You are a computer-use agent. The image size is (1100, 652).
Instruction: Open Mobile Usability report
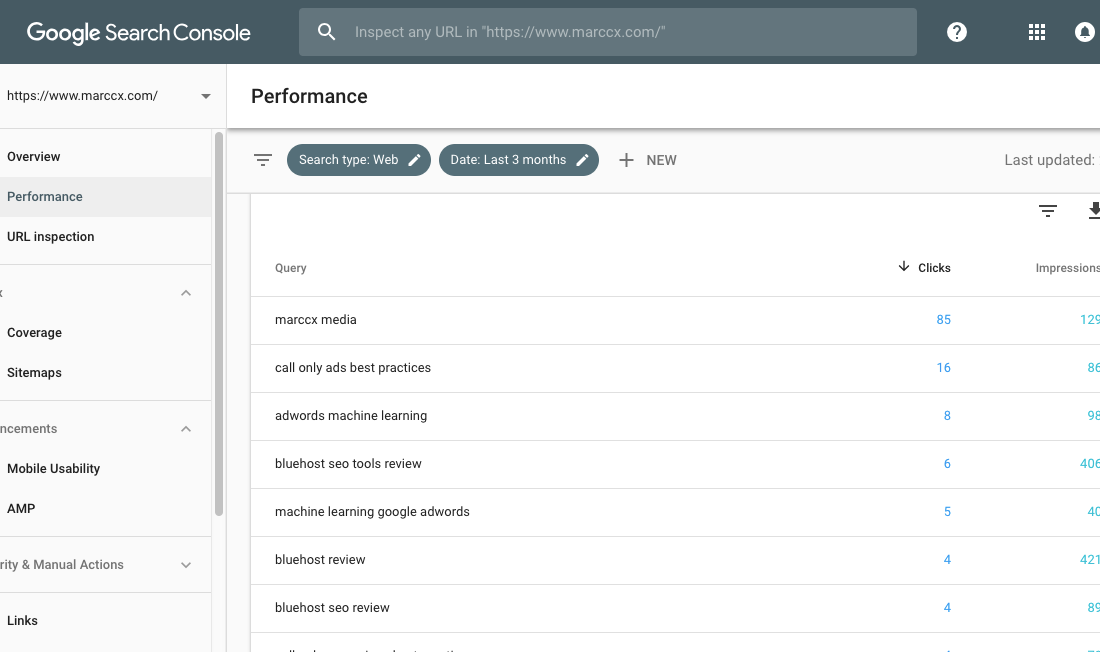pos(53,468)
